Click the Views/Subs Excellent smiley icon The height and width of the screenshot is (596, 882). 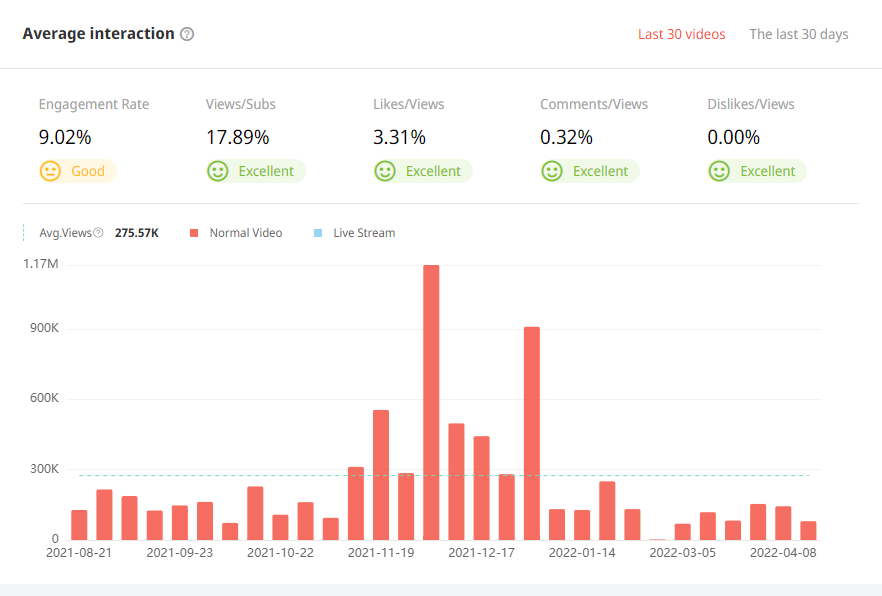pyautogui.click(x=217, y=171)
